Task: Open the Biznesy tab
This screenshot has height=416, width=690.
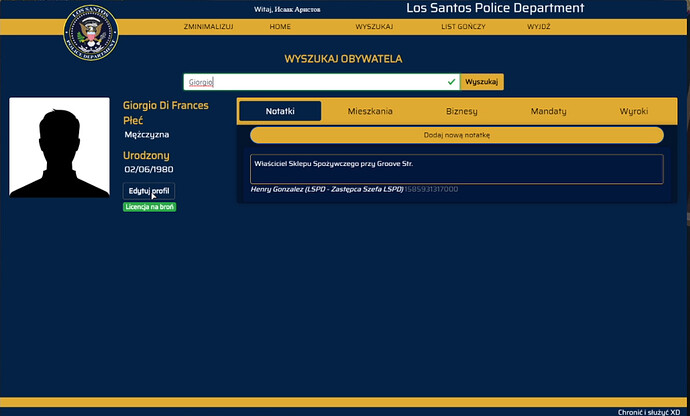Action: click(462, 111)
